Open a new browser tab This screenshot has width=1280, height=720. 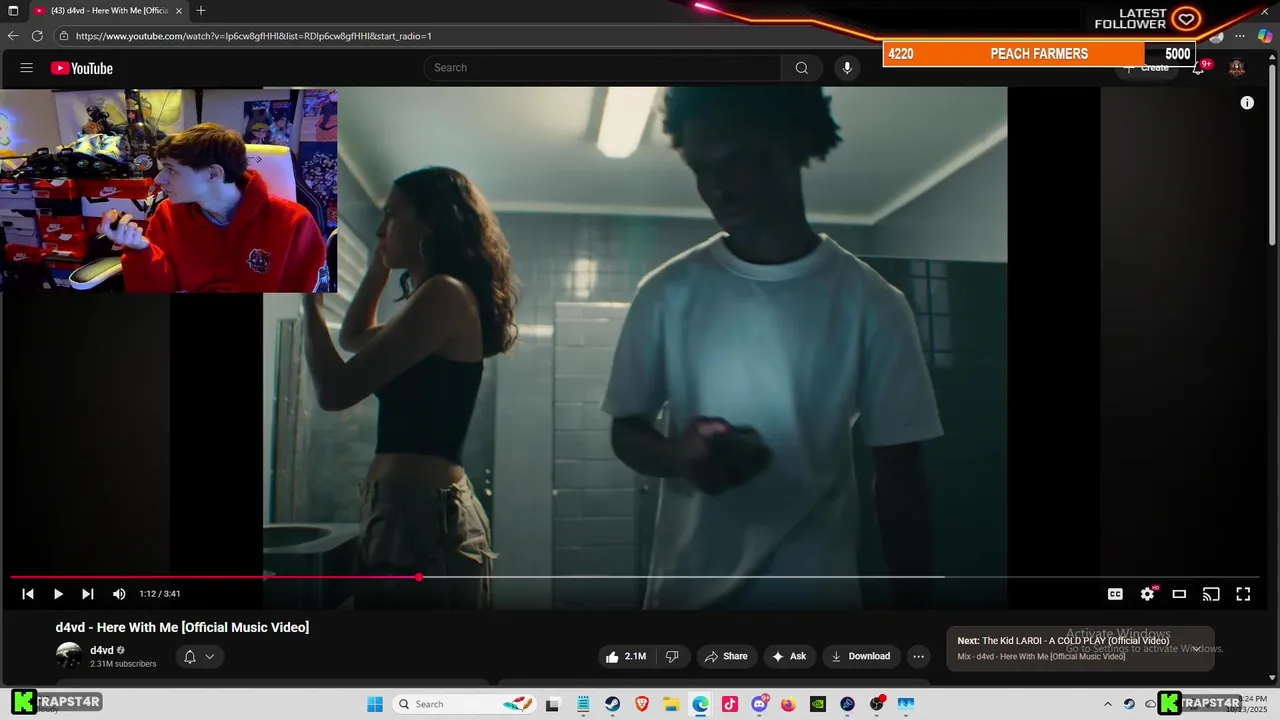point(201,11)
